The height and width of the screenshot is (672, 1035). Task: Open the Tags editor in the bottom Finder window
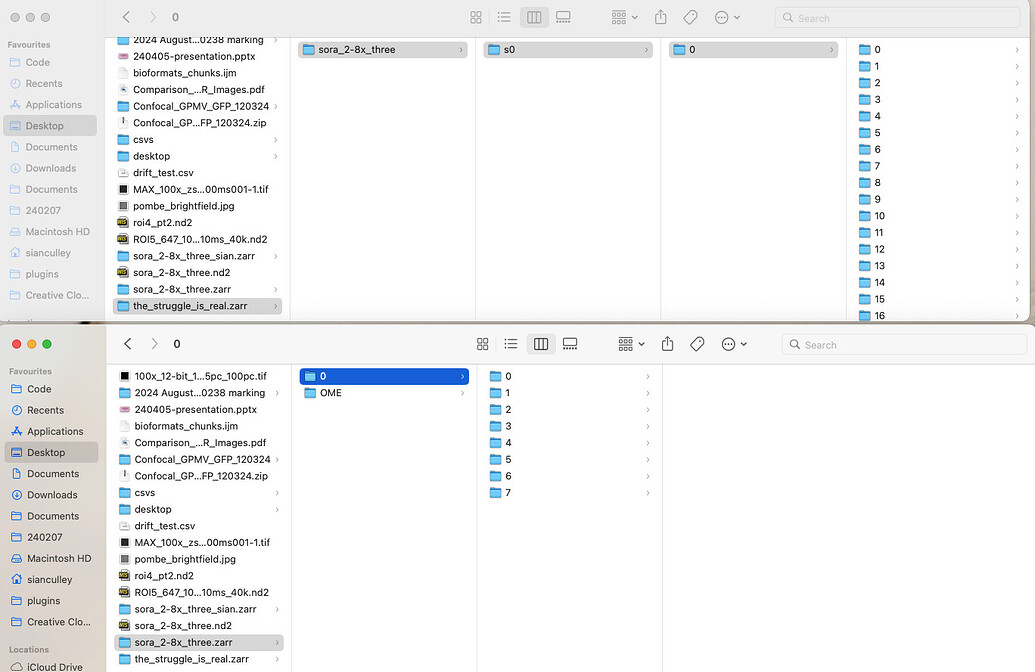pos(697,344)
